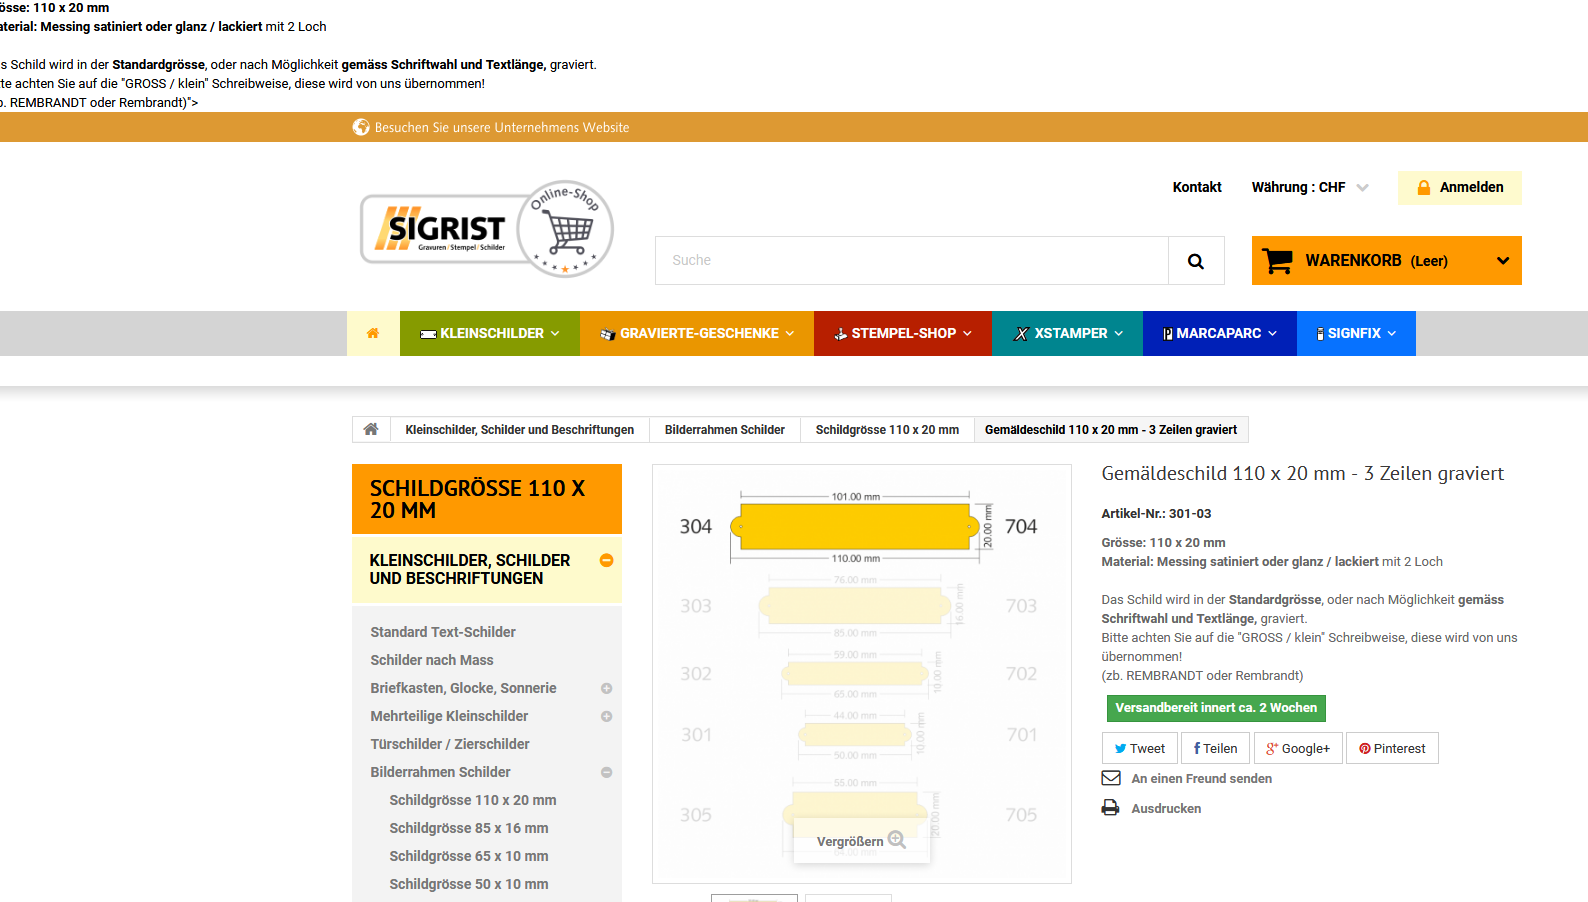The height and width of the screenshot is (902, 1588).
Task: Click the Versandbereit innert ca. 2 Wochen badge
Action: point(1216,708)
